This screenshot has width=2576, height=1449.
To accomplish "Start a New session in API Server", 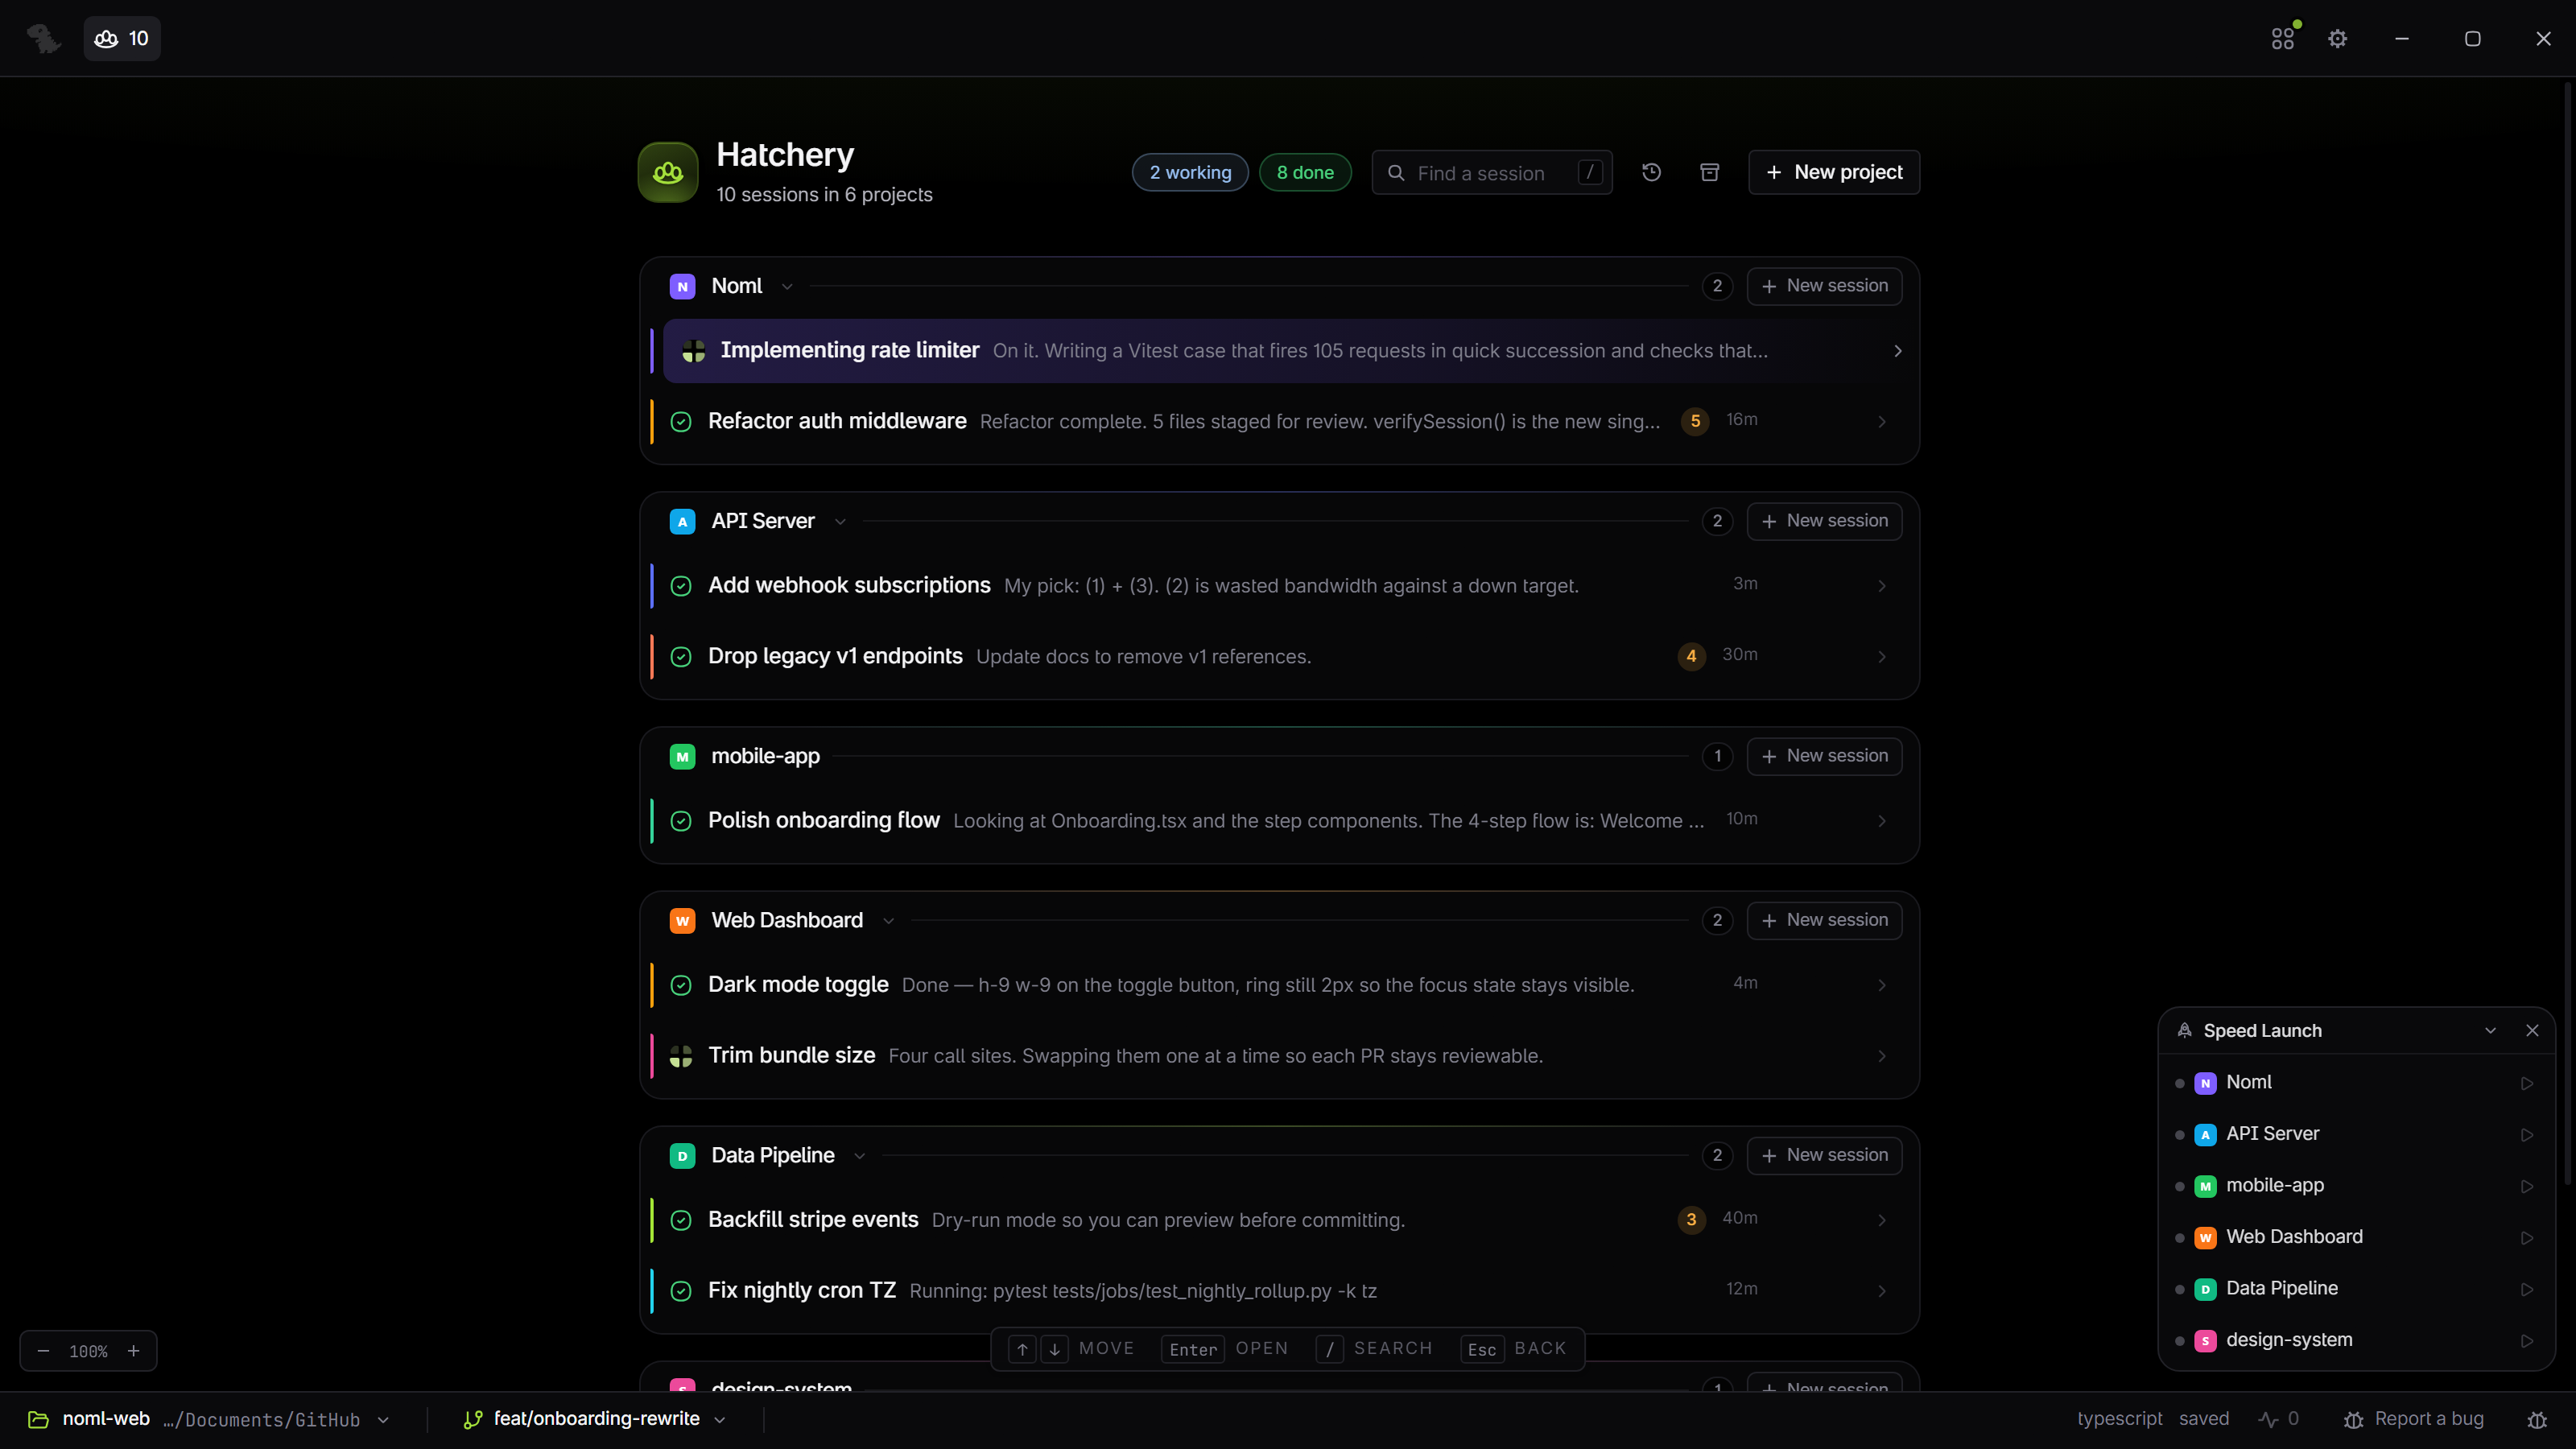I will 1824,521.
